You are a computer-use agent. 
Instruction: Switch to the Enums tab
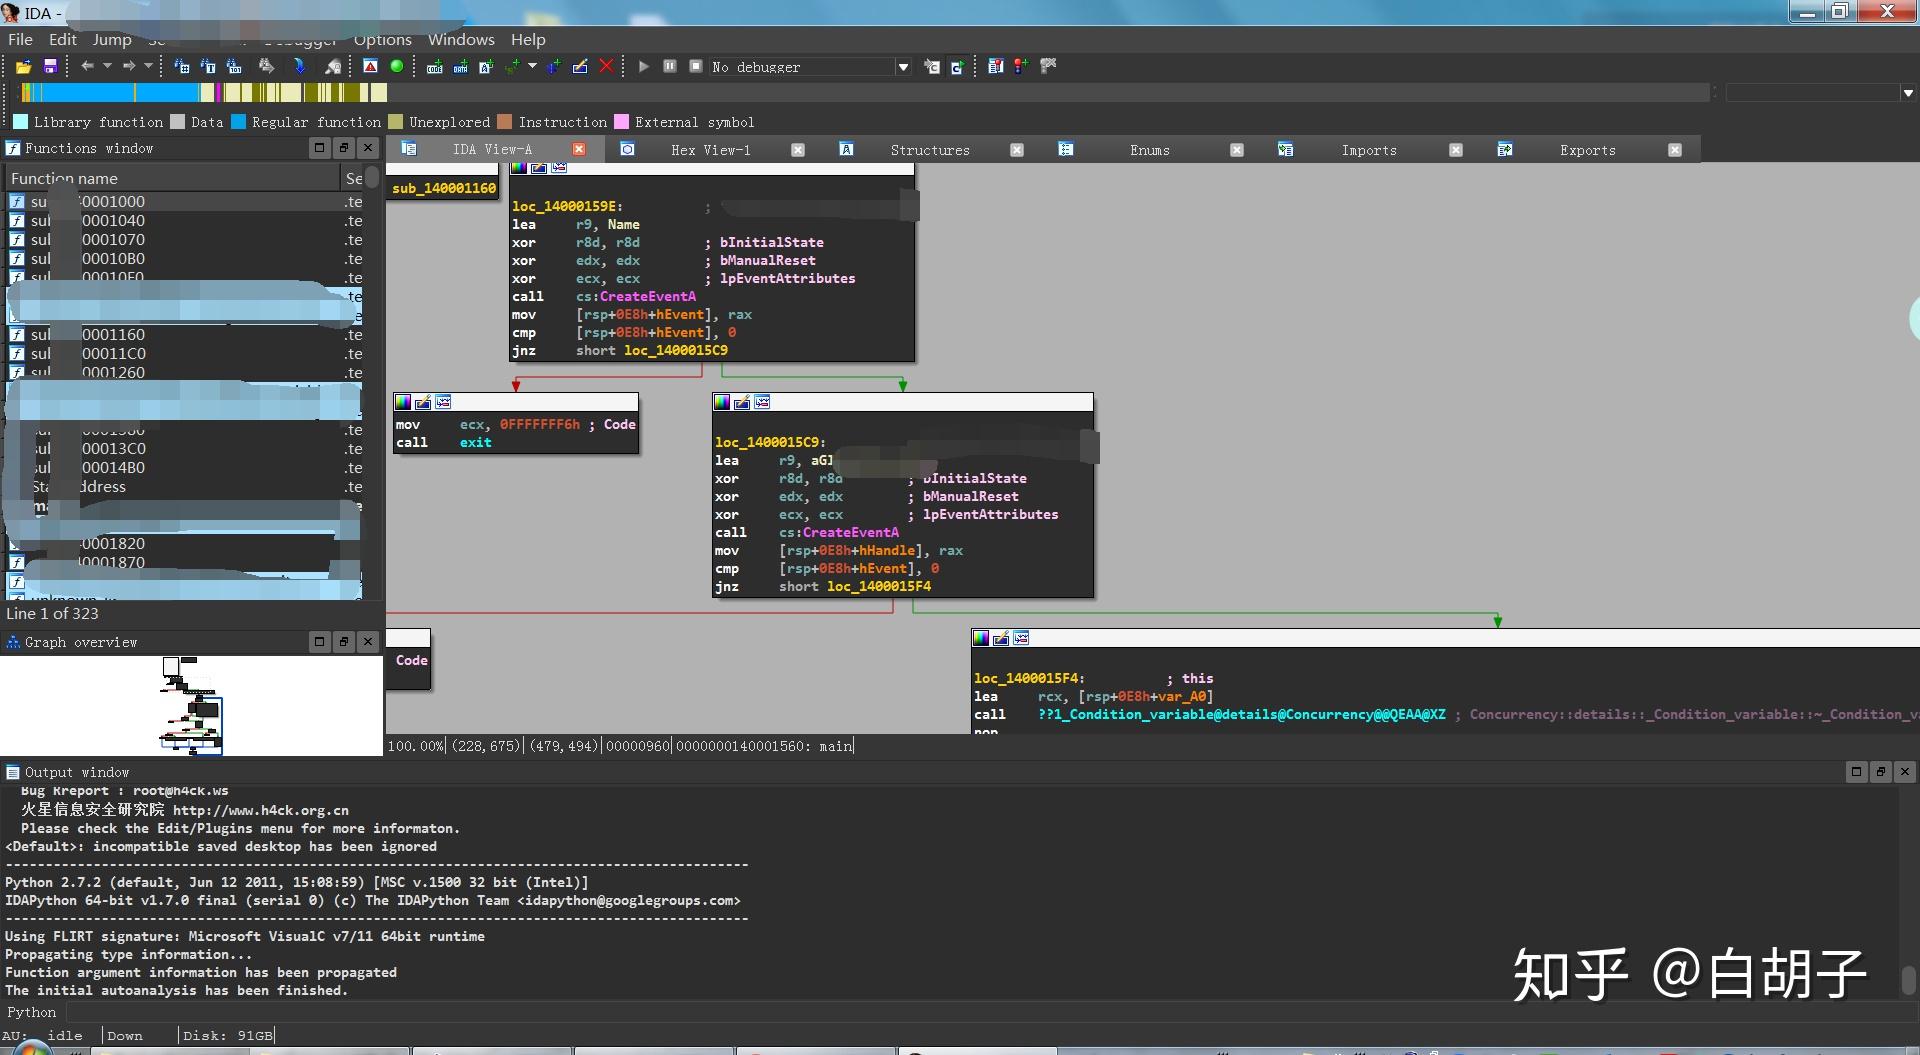point(1150,150)
